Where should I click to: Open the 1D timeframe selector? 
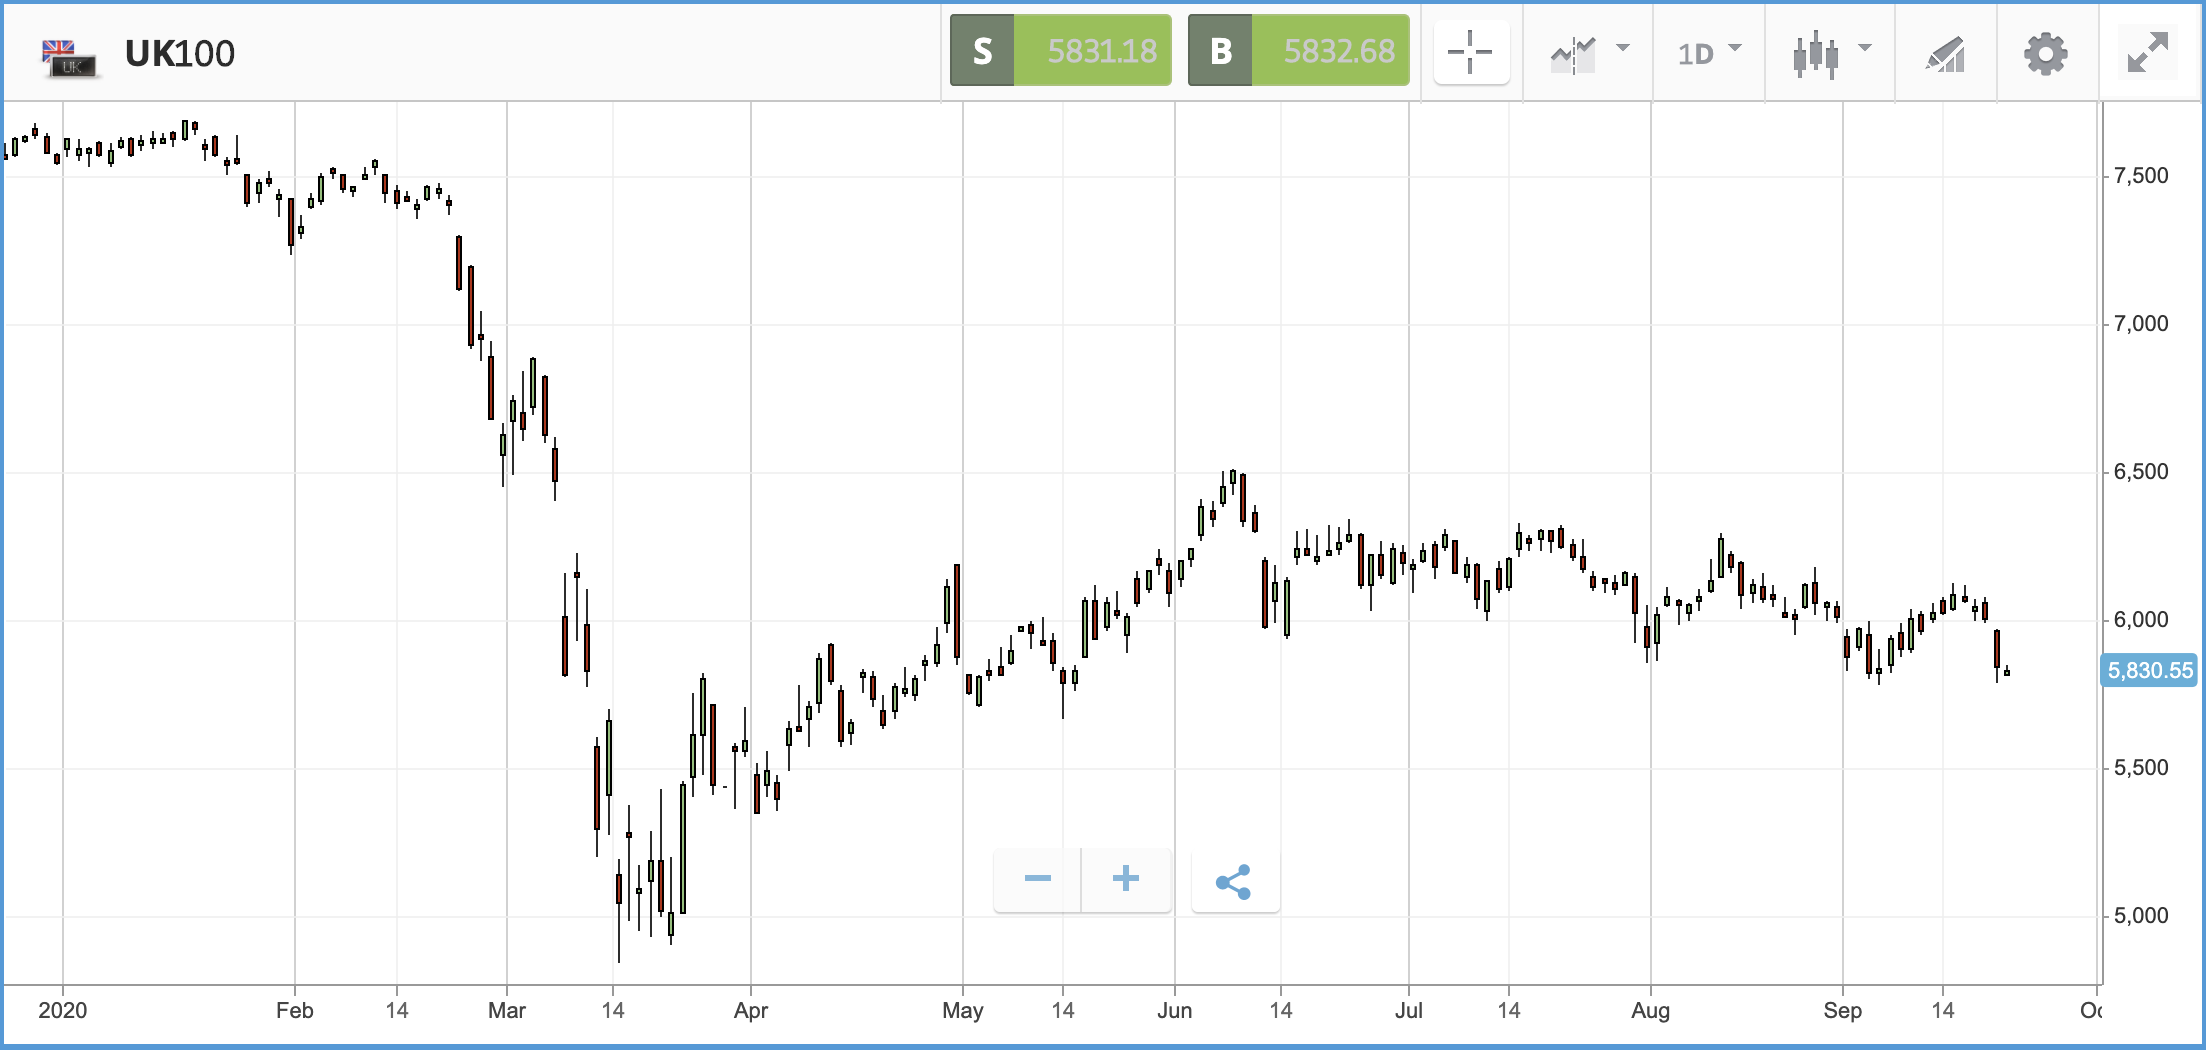(x=1709, y=53)
